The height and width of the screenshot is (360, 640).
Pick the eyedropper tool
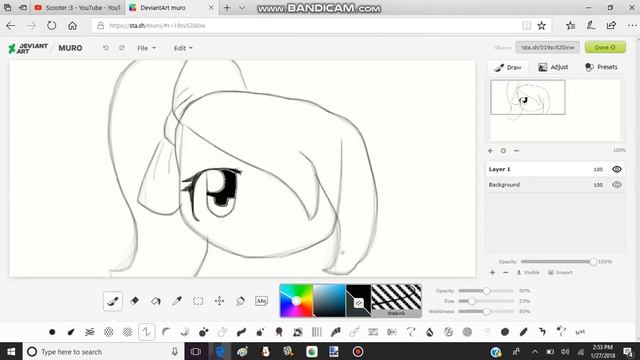177,301
